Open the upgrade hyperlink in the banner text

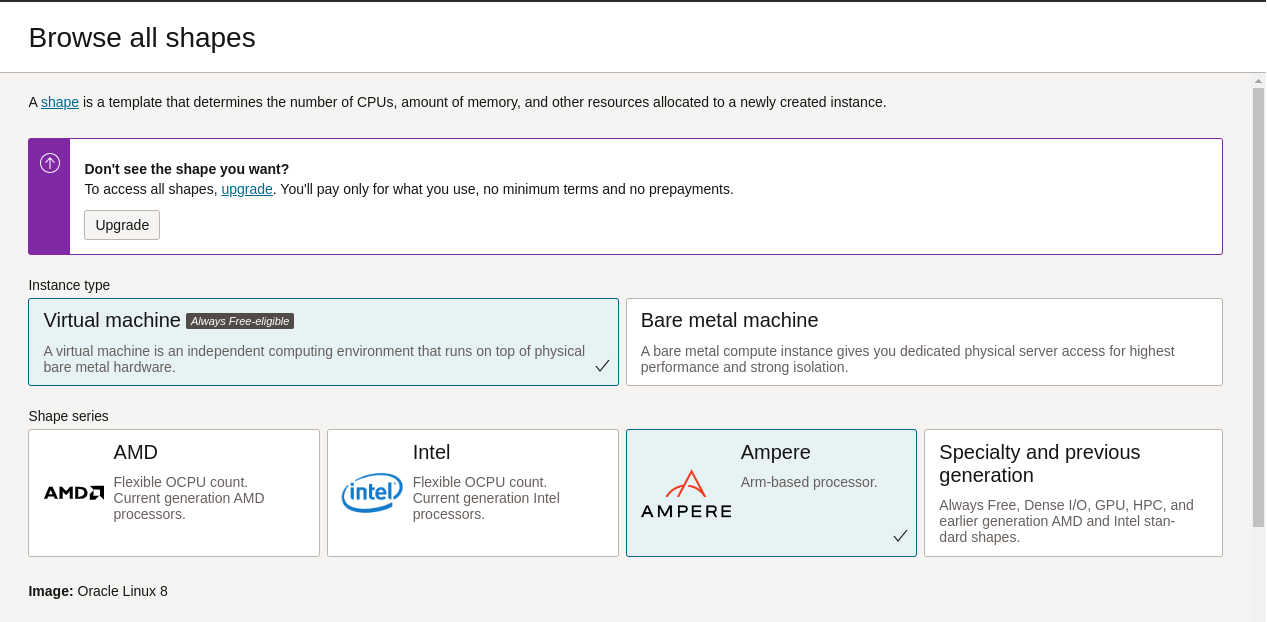pos(246,189)
